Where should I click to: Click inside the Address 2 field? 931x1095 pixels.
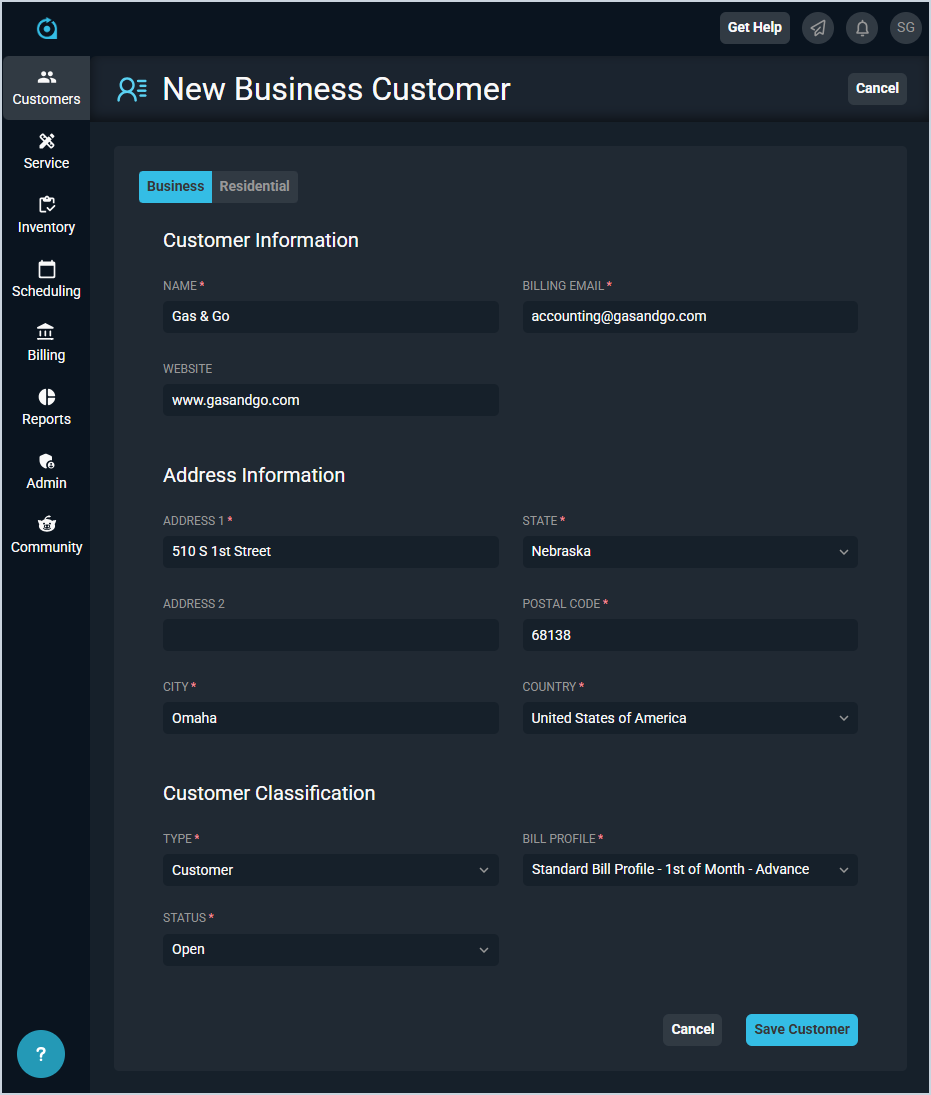pyautogui.click(x=330, y=634)
